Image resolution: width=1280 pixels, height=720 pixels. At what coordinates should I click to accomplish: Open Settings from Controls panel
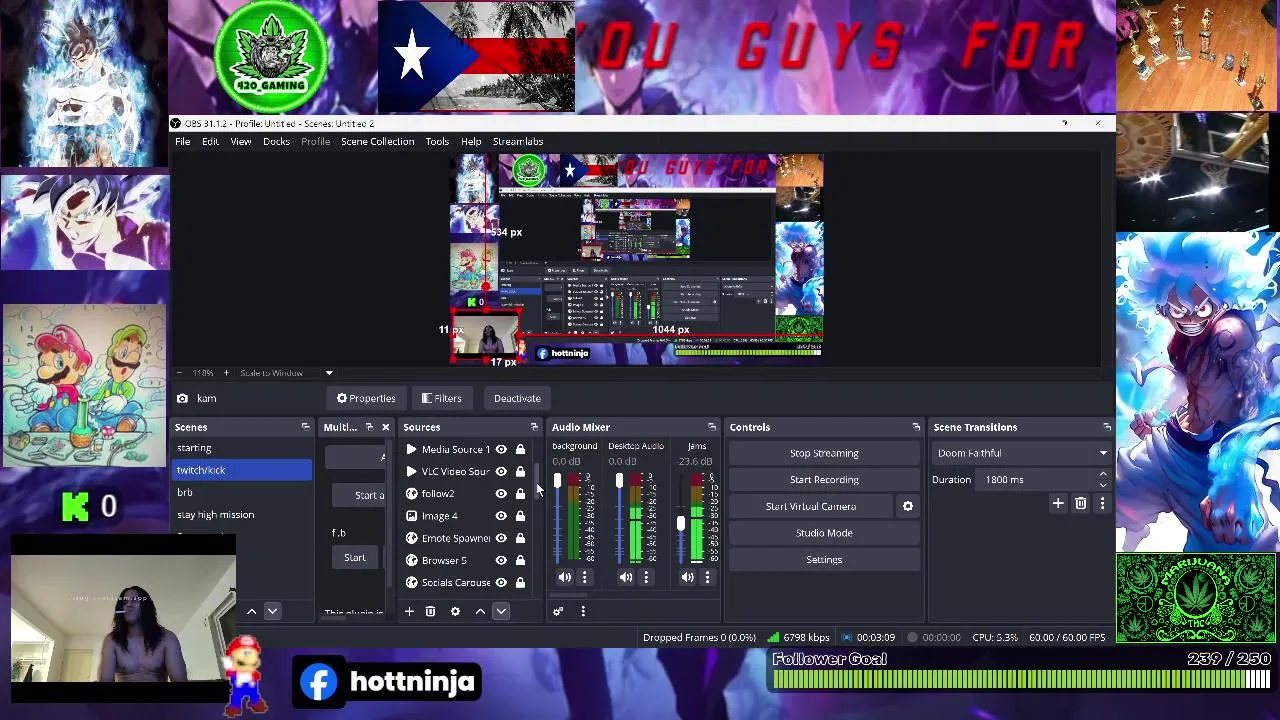click(x=824, y=560)
